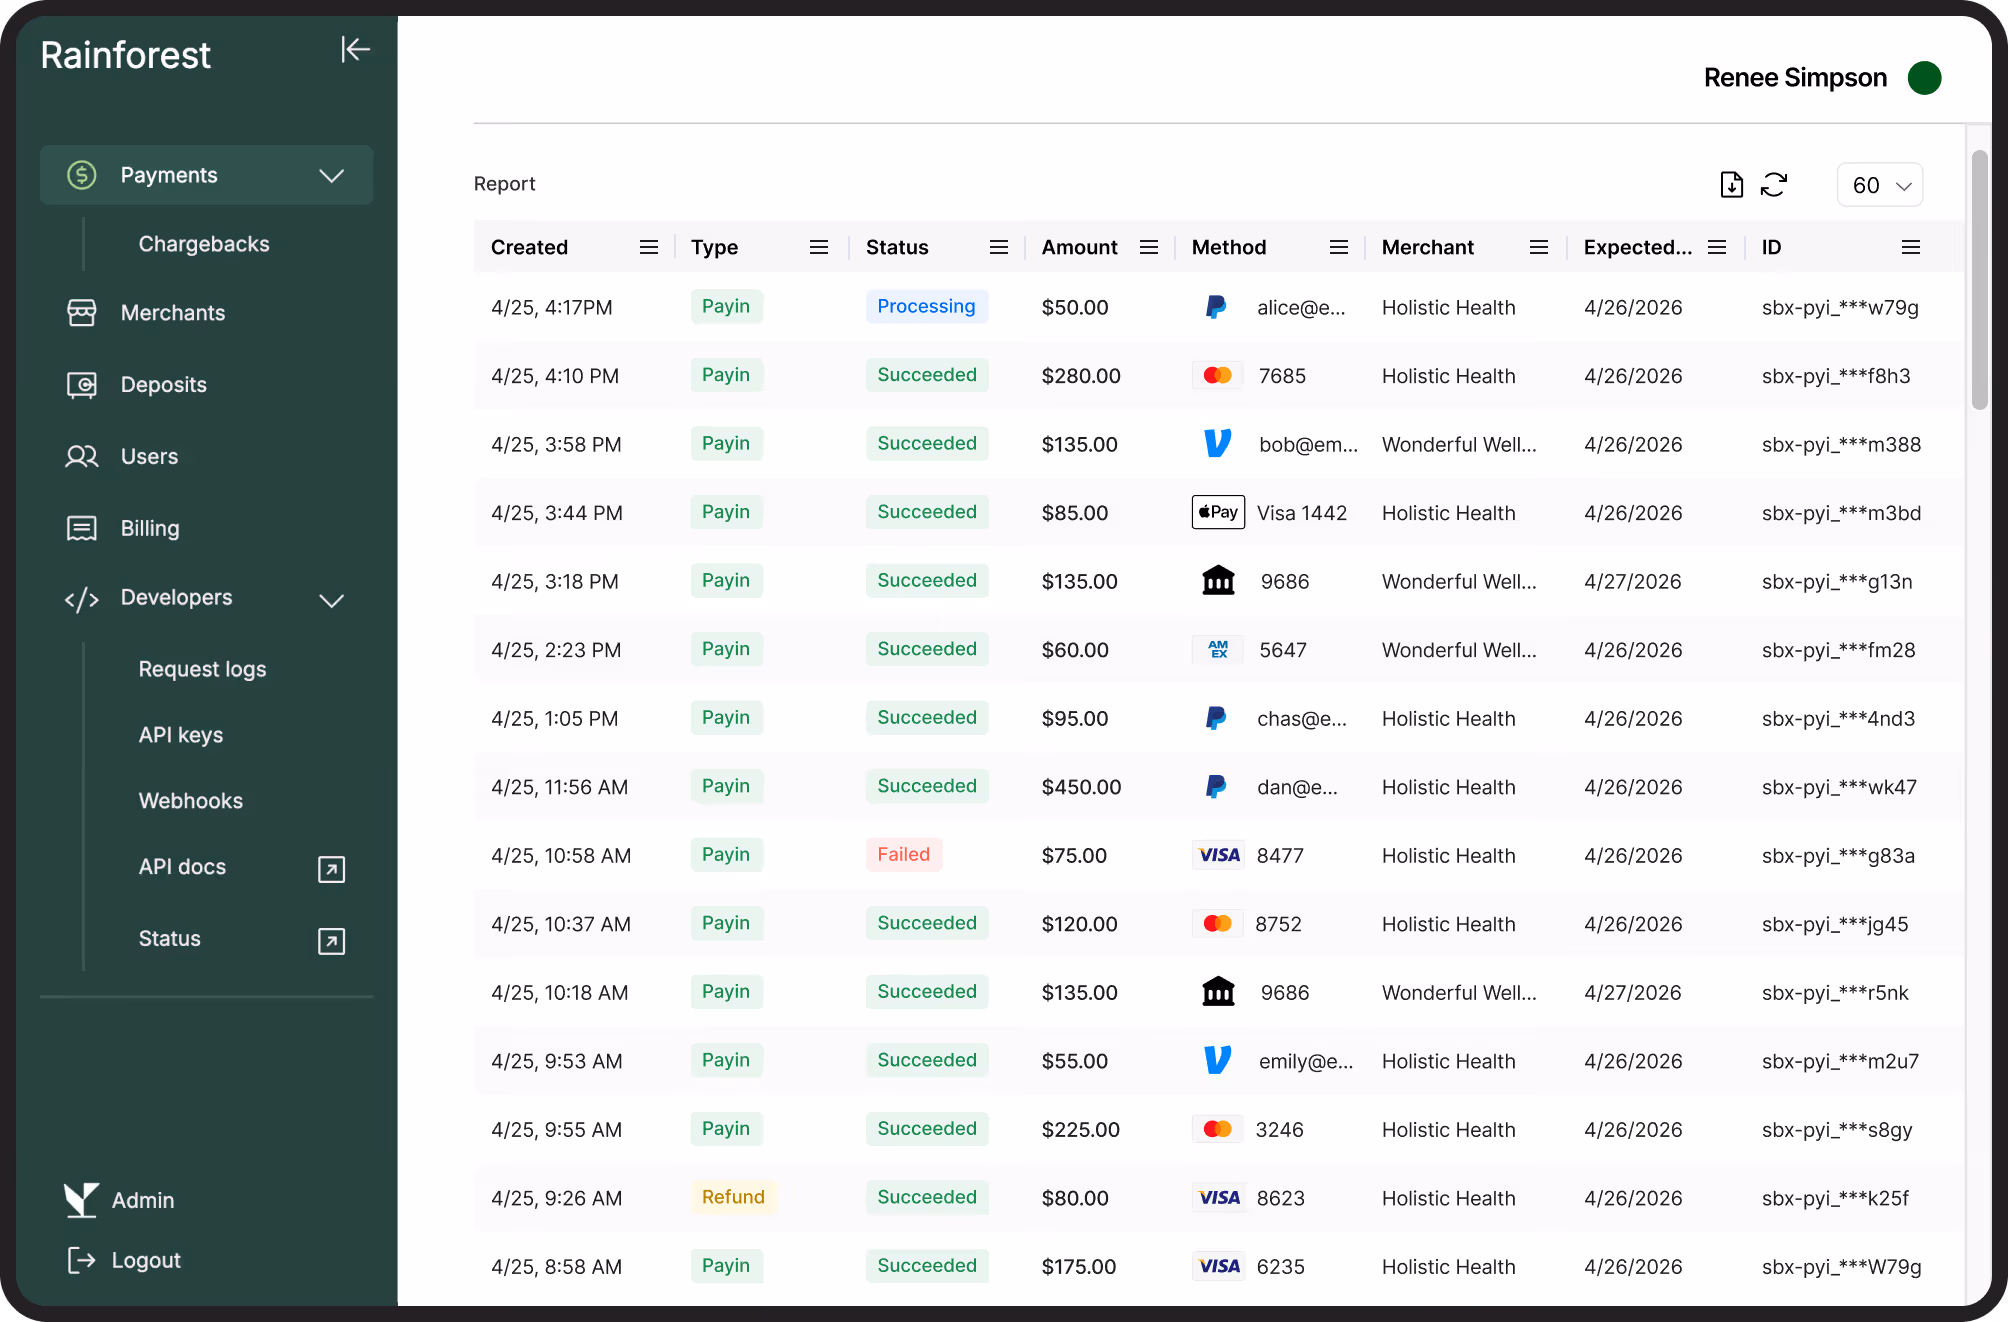
Task: Click chas@e... method cell
Action: (1302, 718)
